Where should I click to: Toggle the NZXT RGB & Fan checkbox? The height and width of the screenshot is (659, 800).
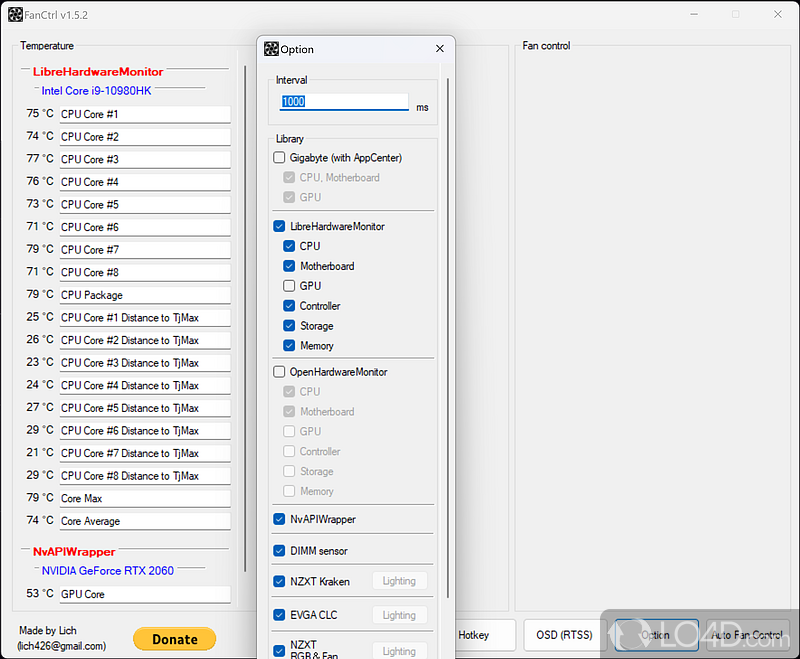[279, 651]
